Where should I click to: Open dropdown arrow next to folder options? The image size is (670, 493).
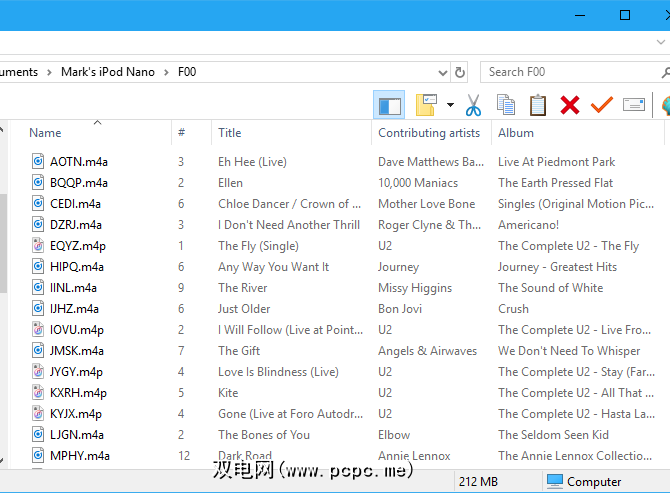click(x=450, y=105)
